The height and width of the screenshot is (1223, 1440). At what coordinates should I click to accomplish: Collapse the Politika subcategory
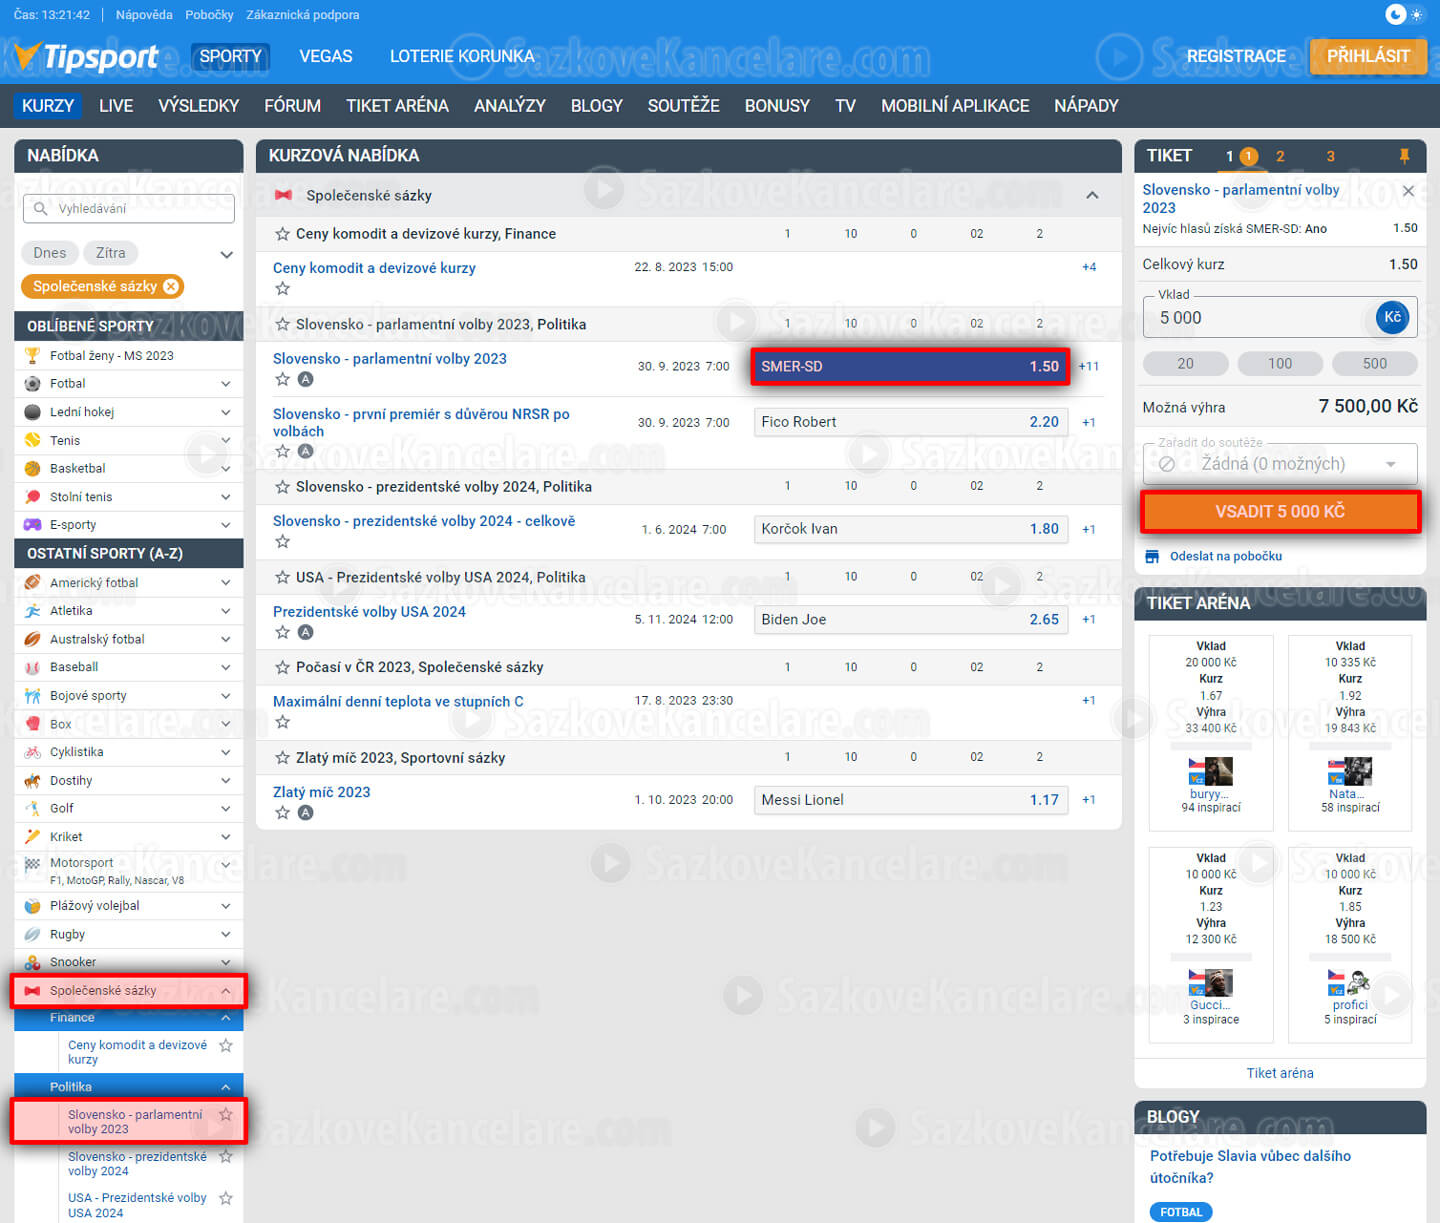click(x=226, y=1087)
